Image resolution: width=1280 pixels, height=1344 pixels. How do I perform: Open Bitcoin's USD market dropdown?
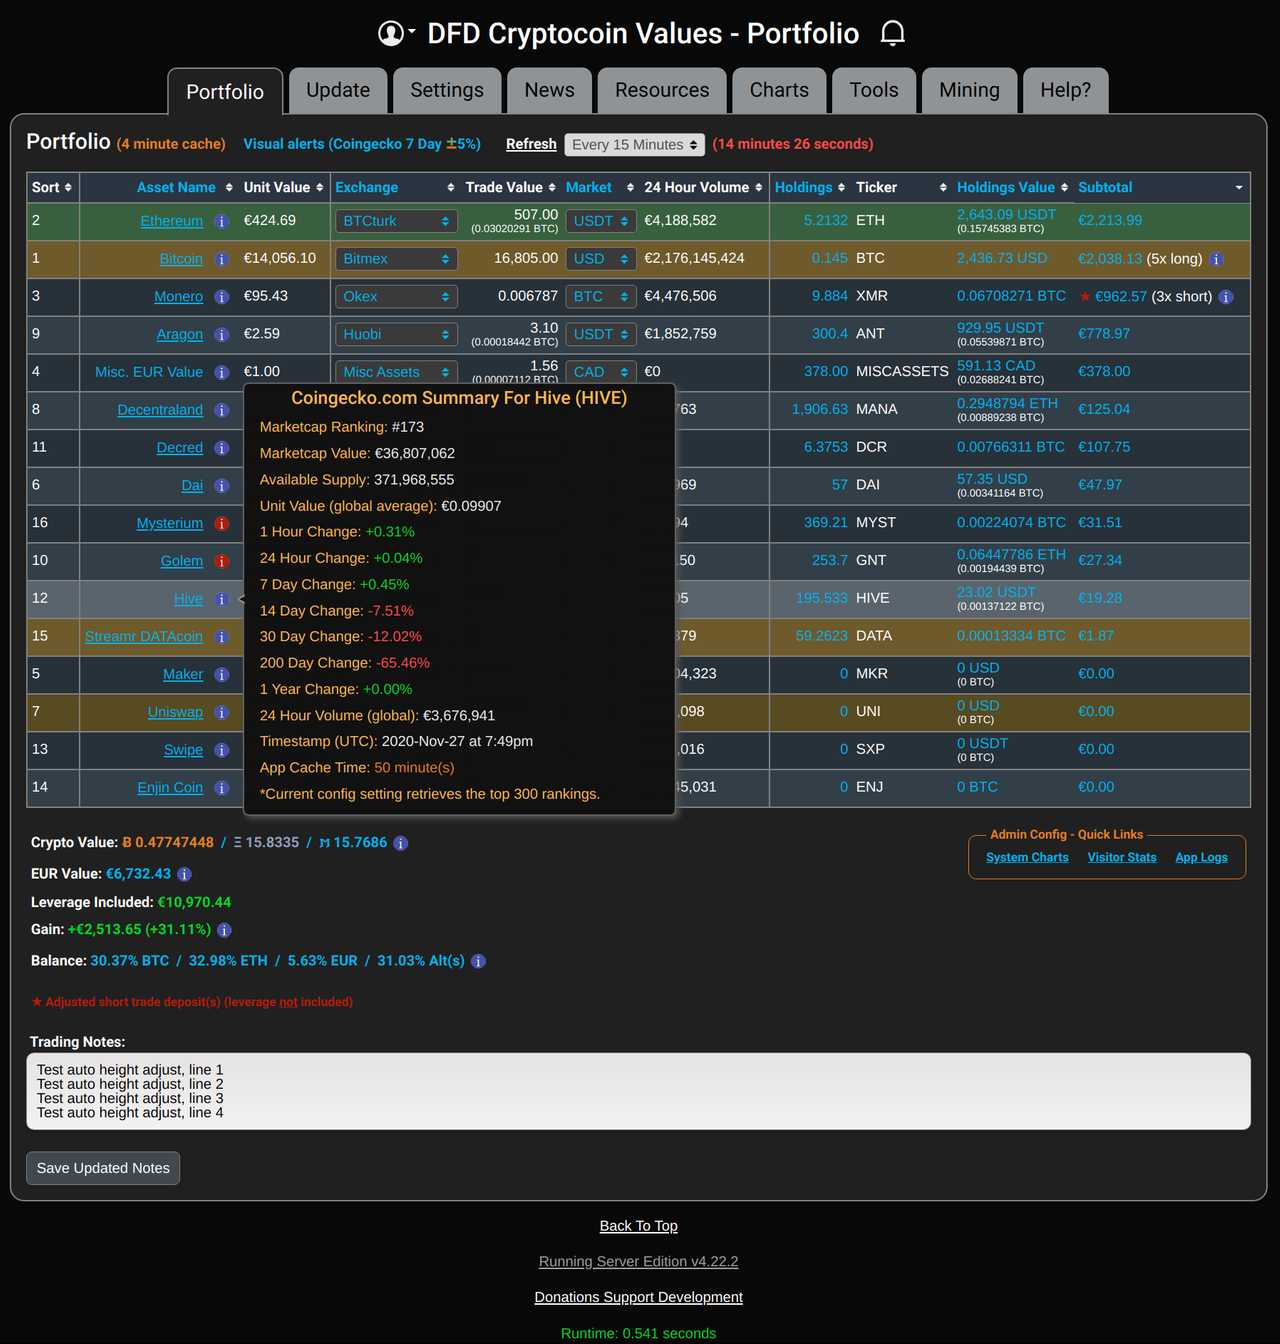tap(601, 259)
